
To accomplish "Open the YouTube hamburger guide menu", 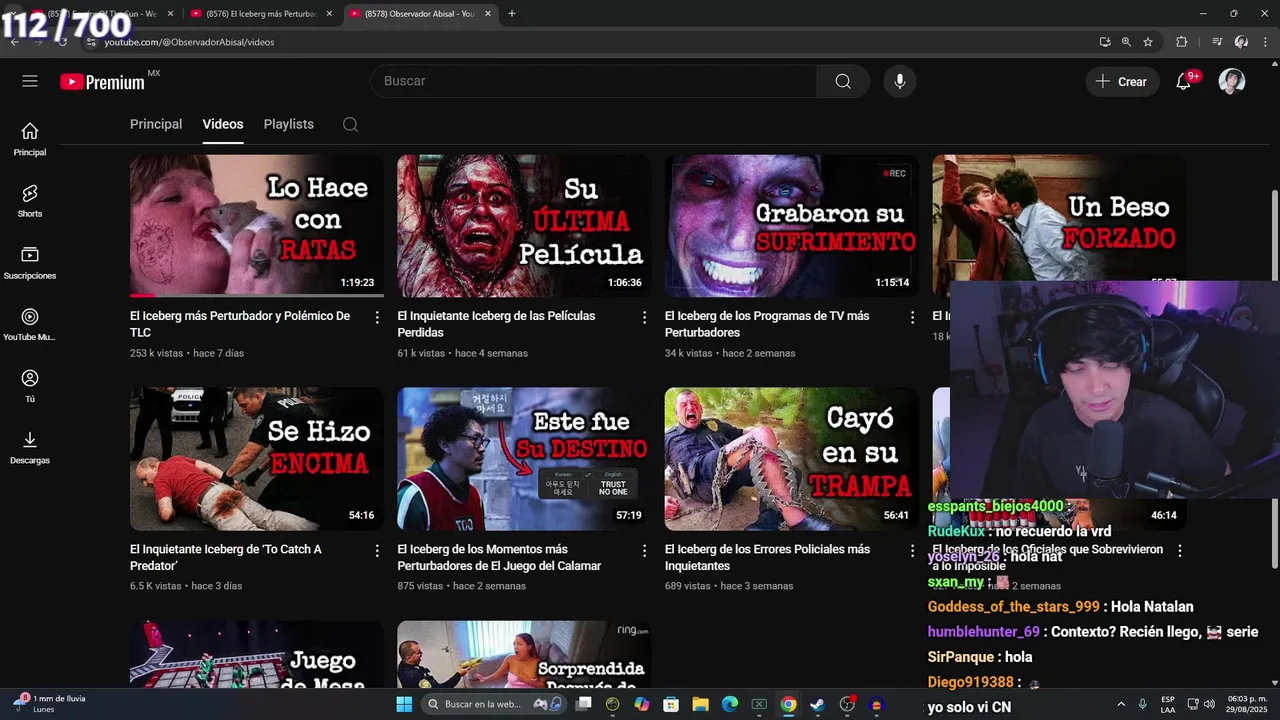I will [x=30, y=81].
